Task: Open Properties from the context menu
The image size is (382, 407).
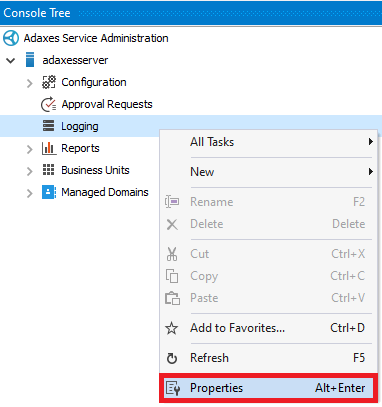Action: click(269, 388)
